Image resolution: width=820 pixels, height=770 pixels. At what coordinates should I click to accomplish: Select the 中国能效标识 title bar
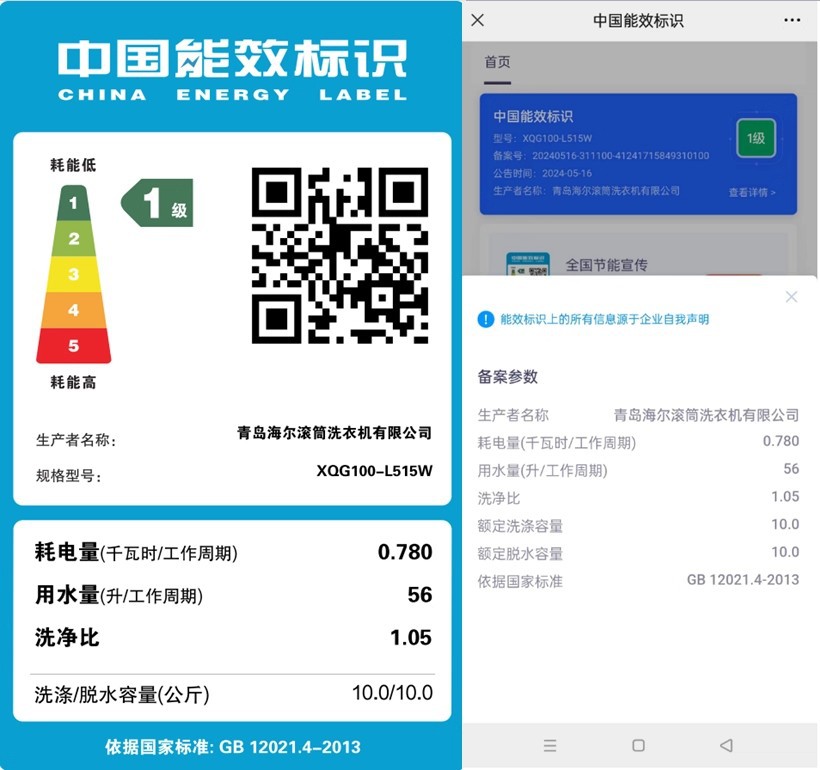tap(639, 20)
